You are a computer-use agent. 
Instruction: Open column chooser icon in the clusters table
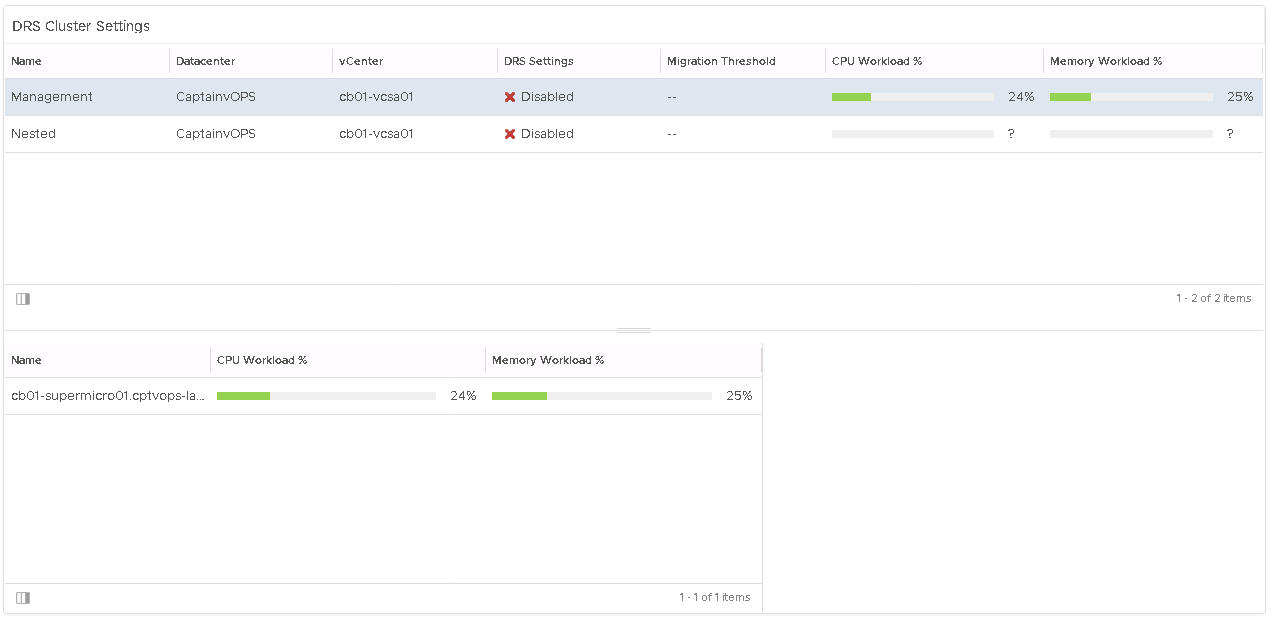23,299
